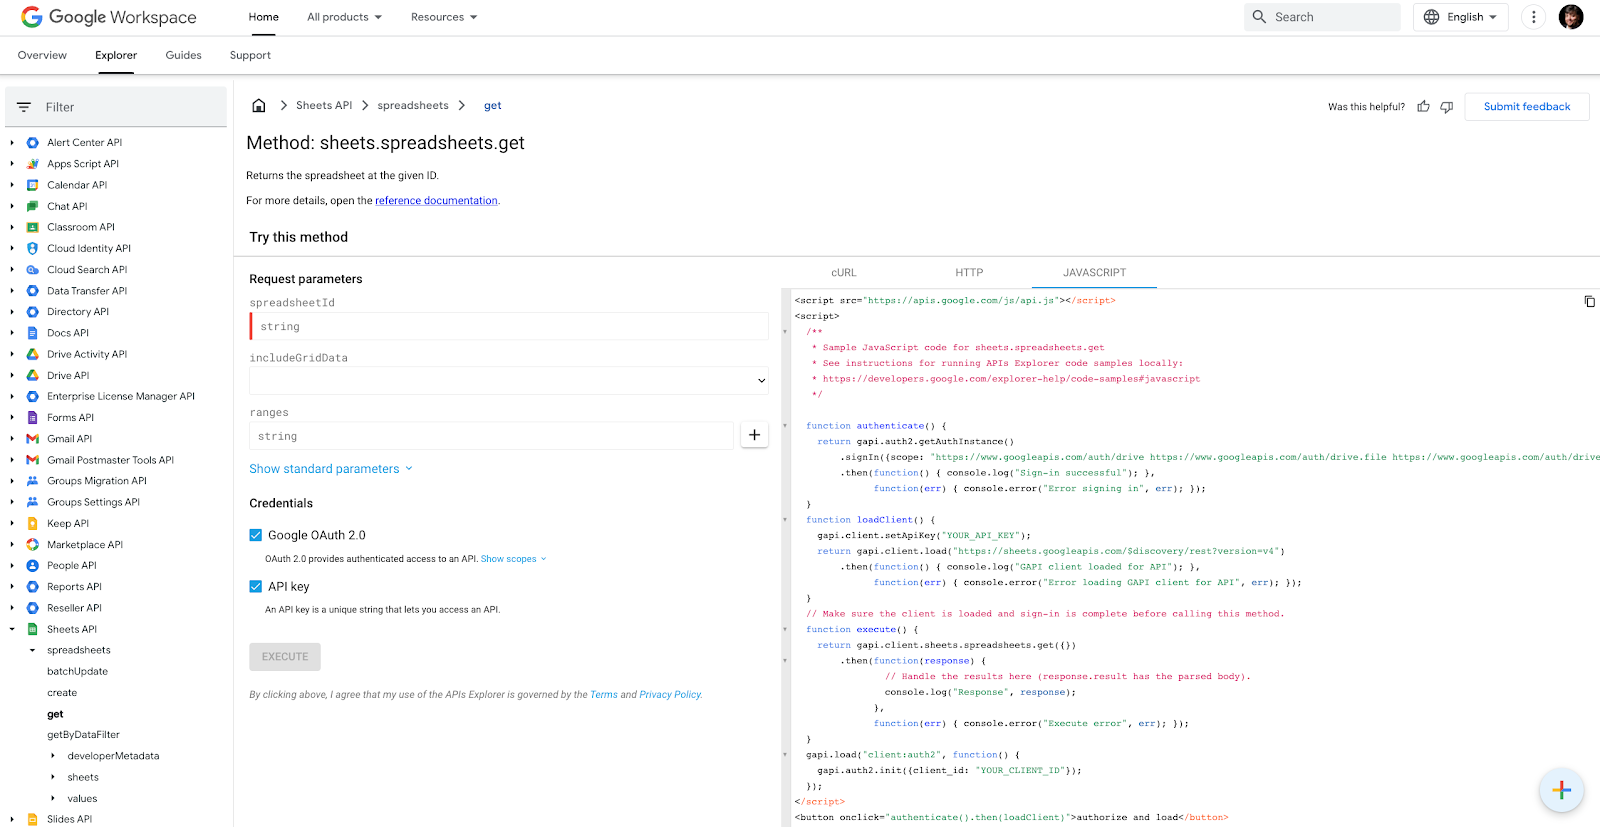Open the Guides tab

coord(183,55)
